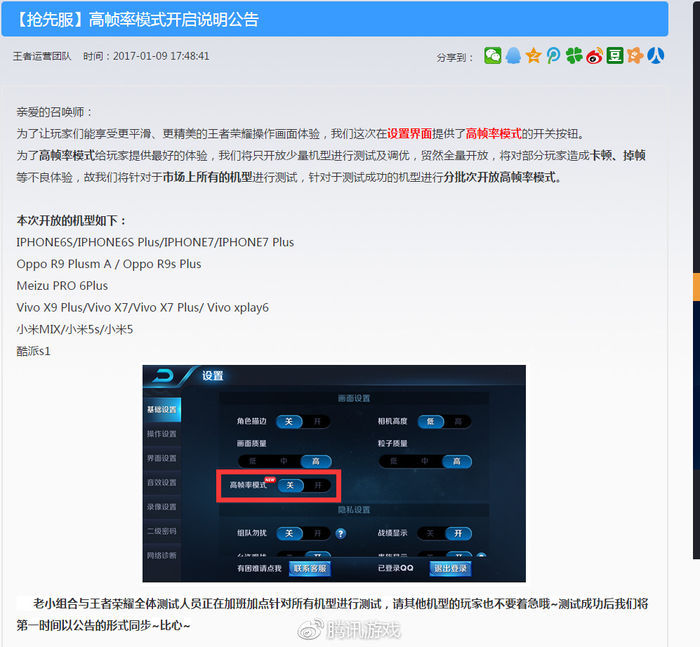
Task: Switch to the 操作设置 tab
Action: click(162, 434)
